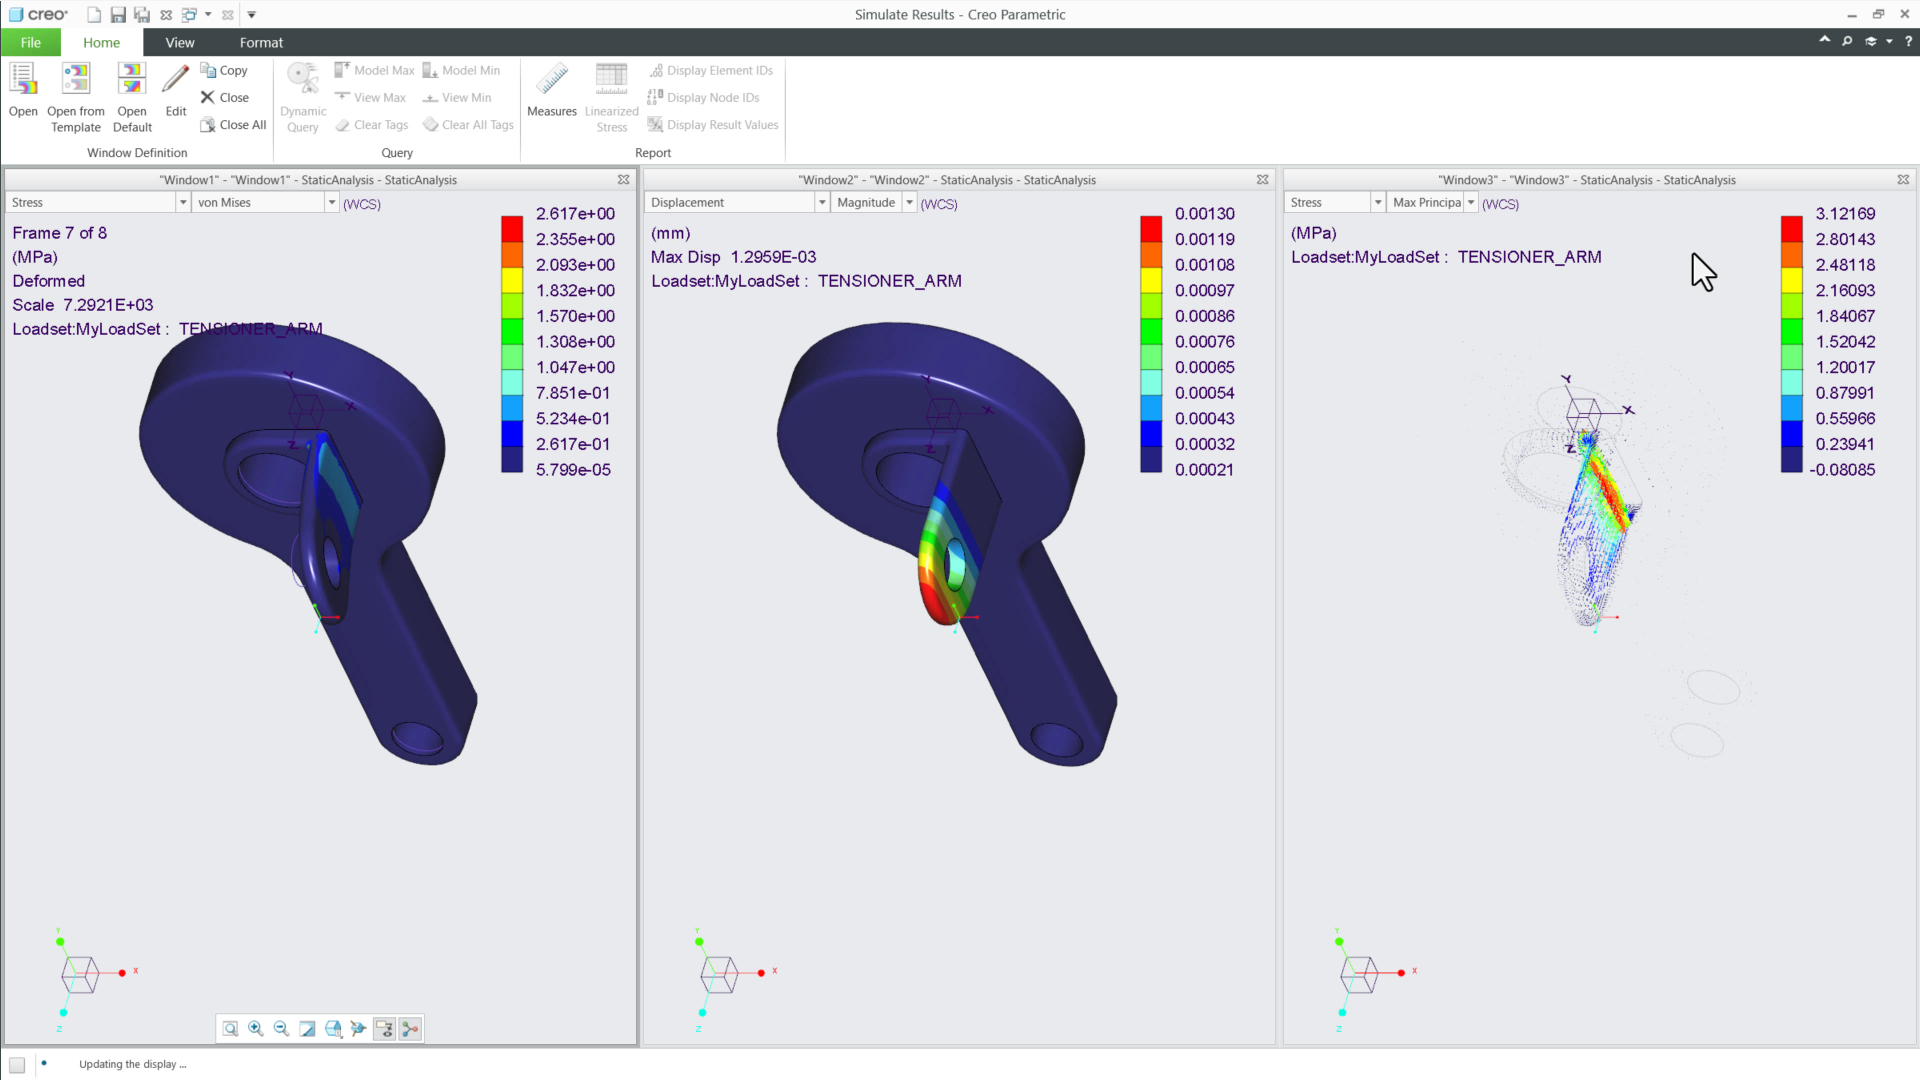1920x1080 pixels.
Task: Click Model Max in the Query group
Action: (x=374, y=70)
